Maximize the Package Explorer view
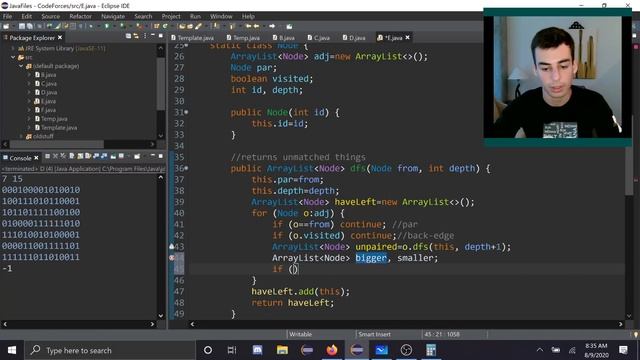The image size is (640, 360). point(161,36)
